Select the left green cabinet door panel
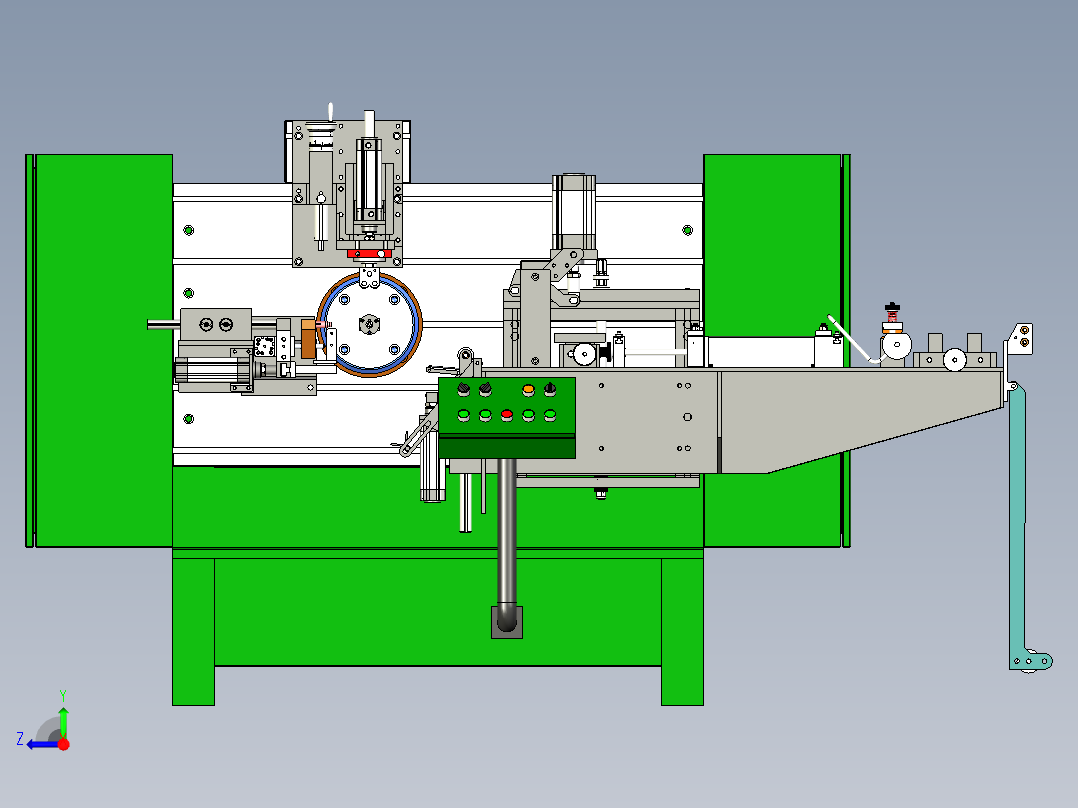1078x808 pixels. tap(103, 351)
